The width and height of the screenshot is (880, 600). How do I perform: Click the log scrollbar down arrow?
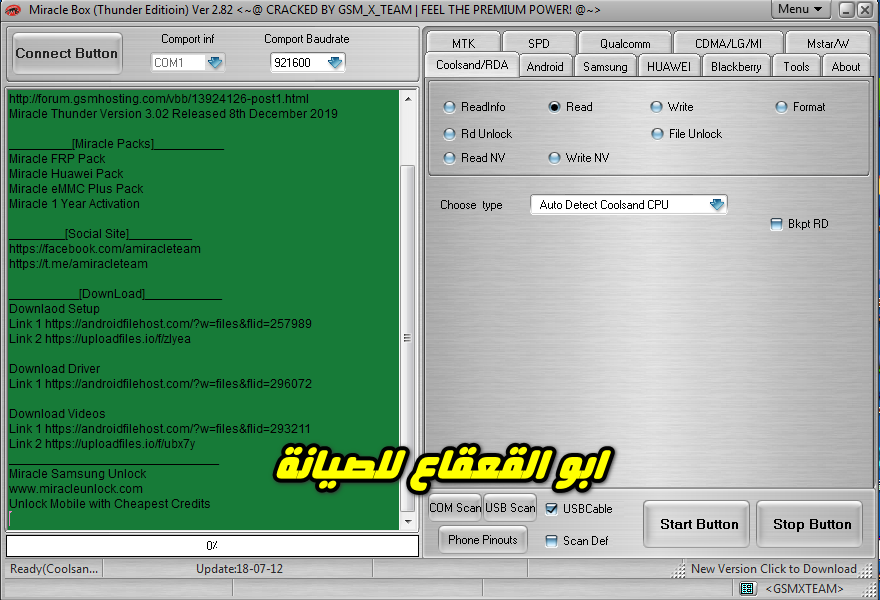(408, 521)
